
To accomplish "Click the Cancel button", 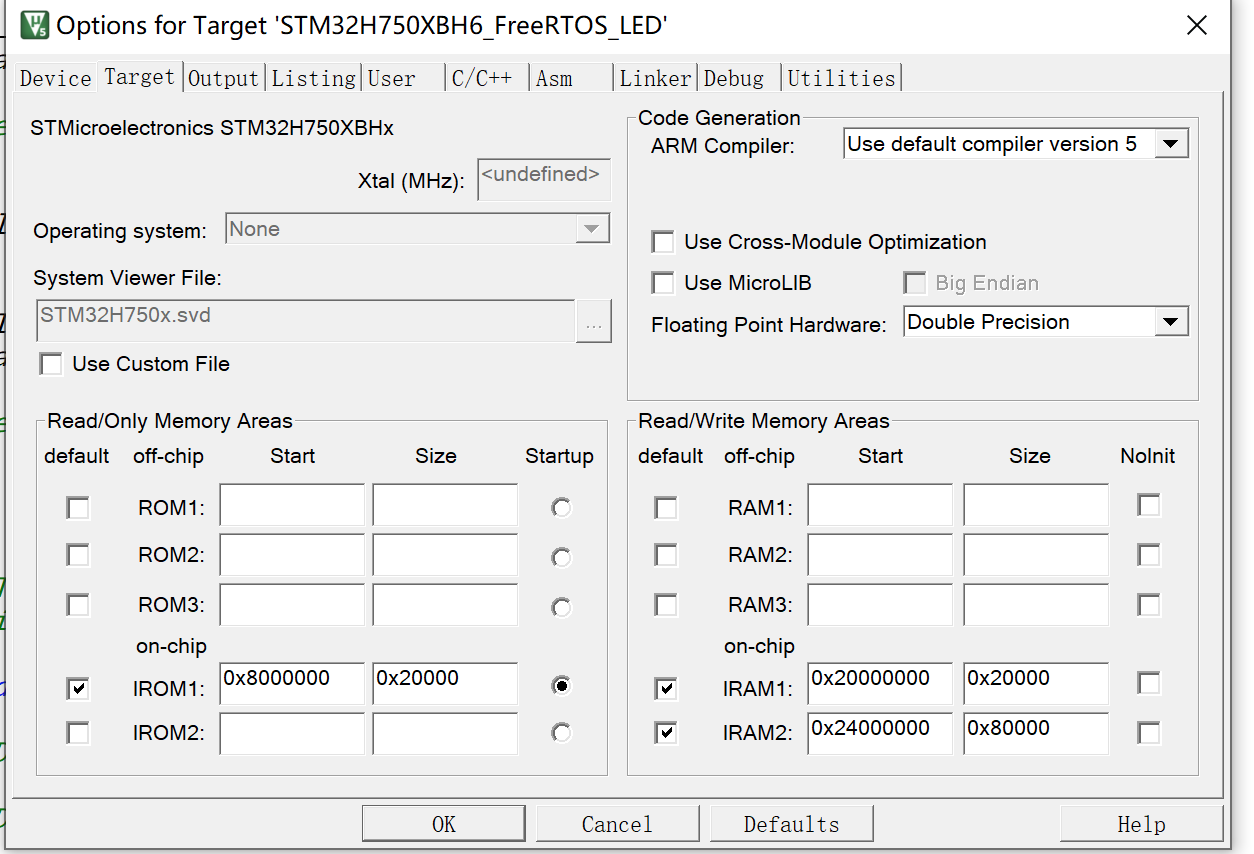I will tap(617, 824).
